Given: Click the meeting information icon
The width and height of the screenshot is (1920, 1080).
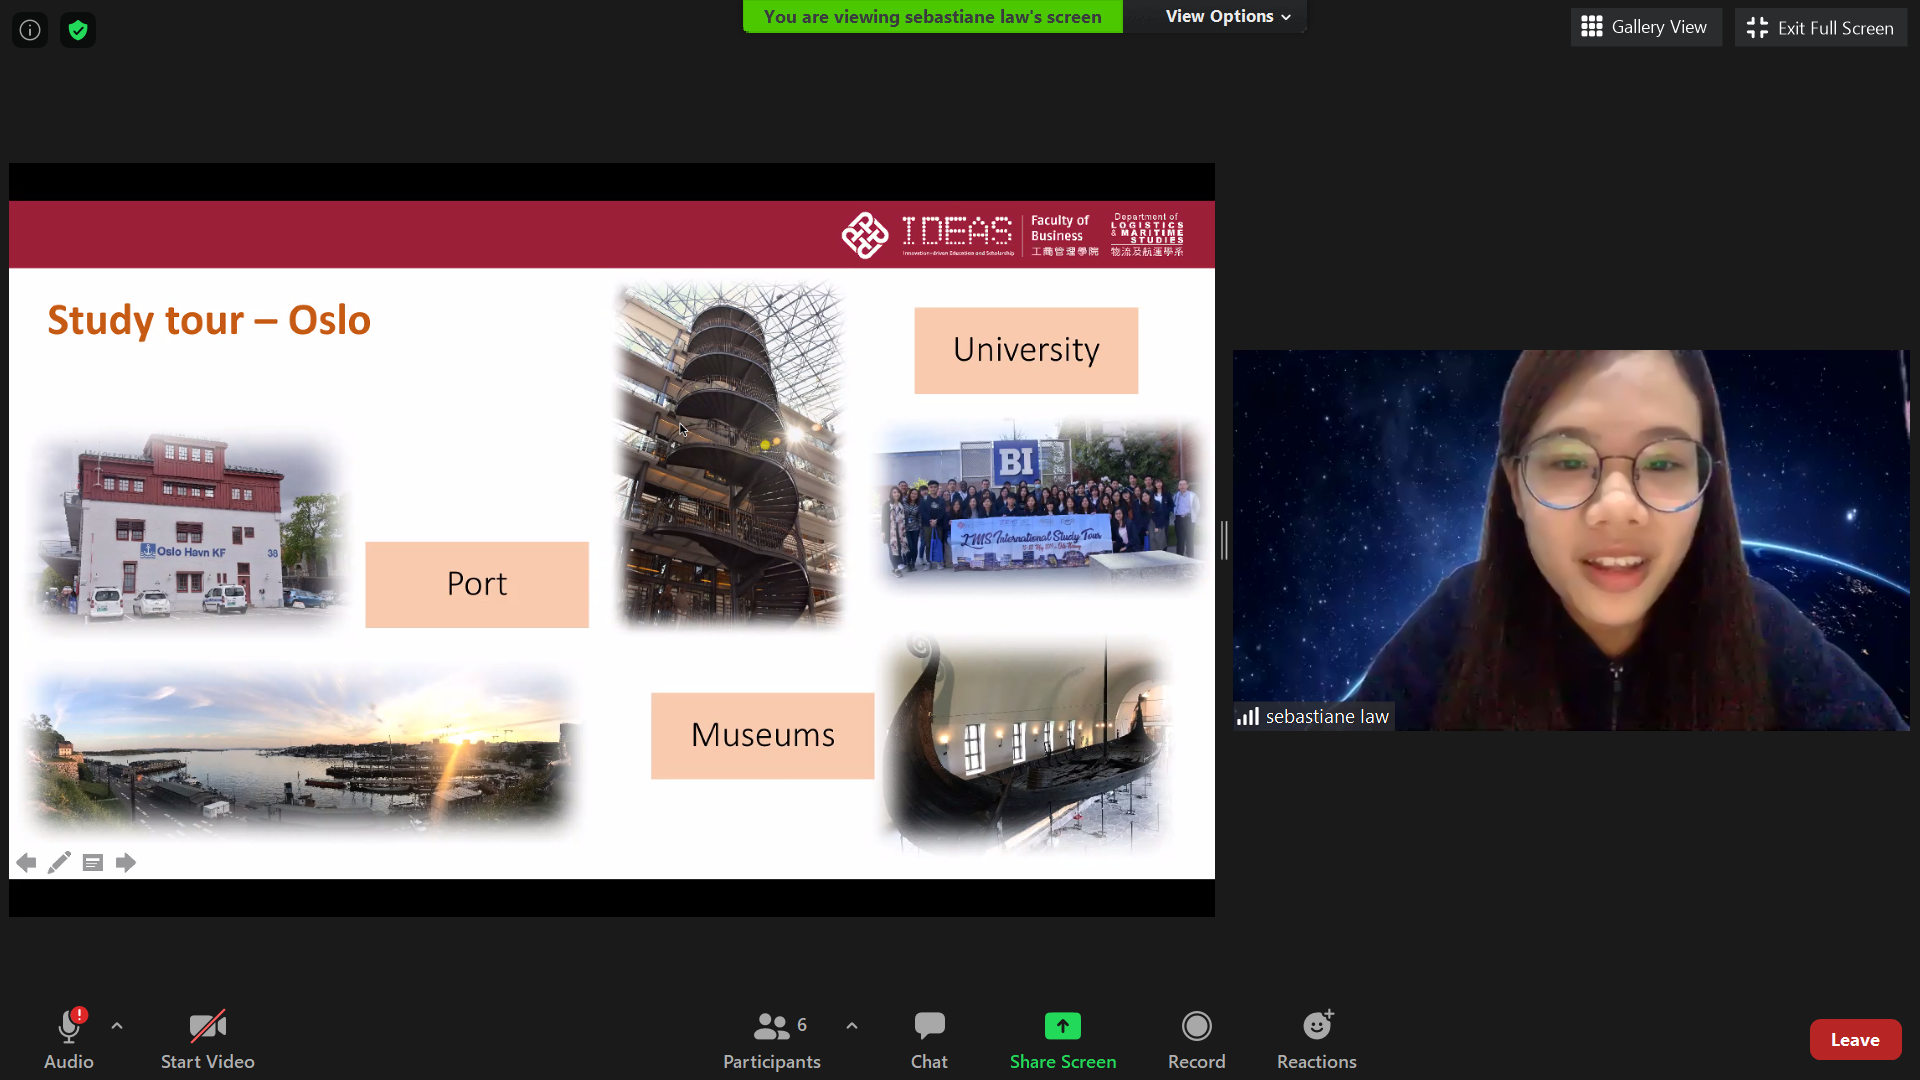Looking at the screenshot, I should point(30,30).
